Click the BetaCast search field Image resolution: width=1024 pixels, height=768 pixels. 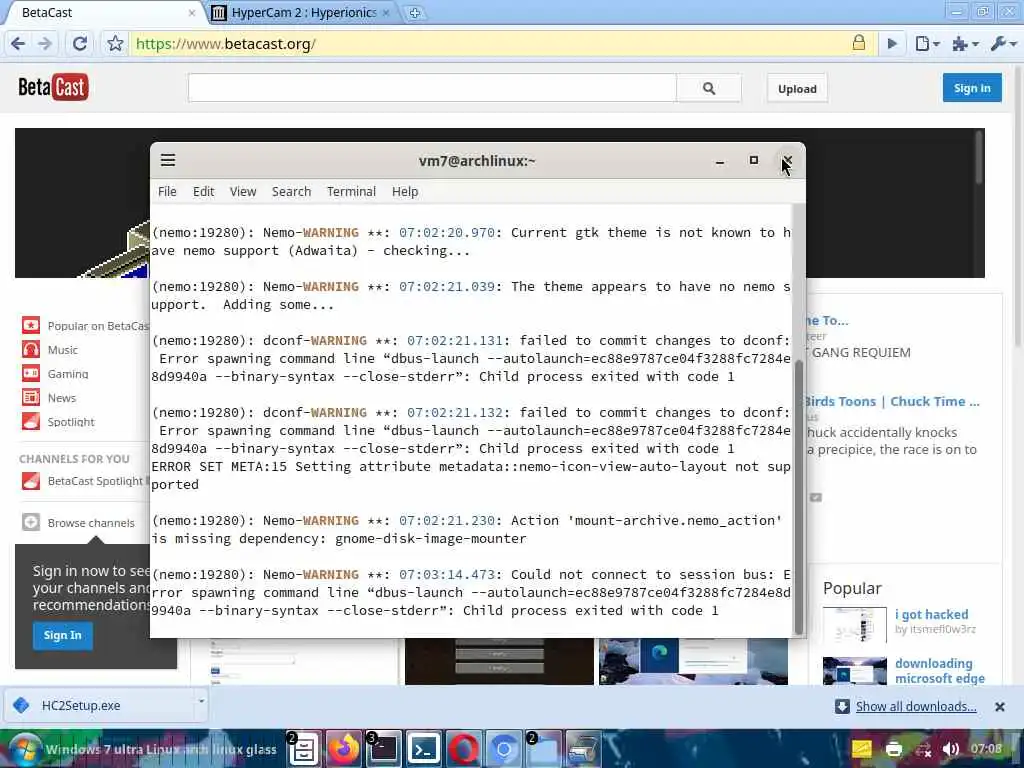[432, 88]
